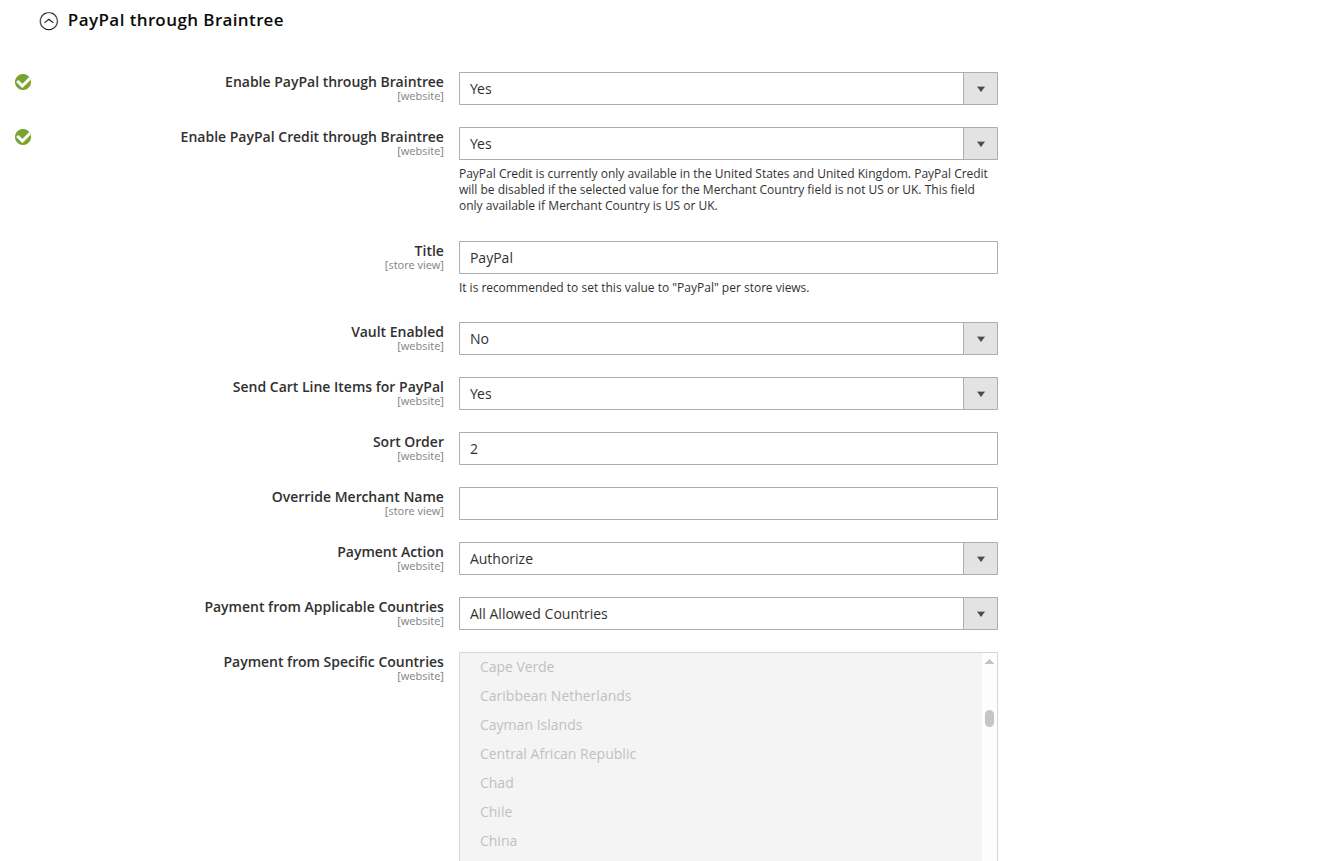Open Payment from Applicable Countries dropdown
The height and width of the screenshot is (861, 1332).
click(727, 614)
